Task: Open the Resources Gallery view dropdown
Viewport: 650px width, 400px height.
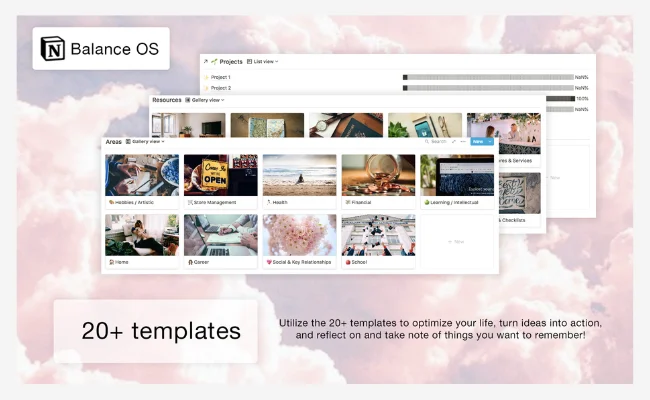Action: point(205,100)
